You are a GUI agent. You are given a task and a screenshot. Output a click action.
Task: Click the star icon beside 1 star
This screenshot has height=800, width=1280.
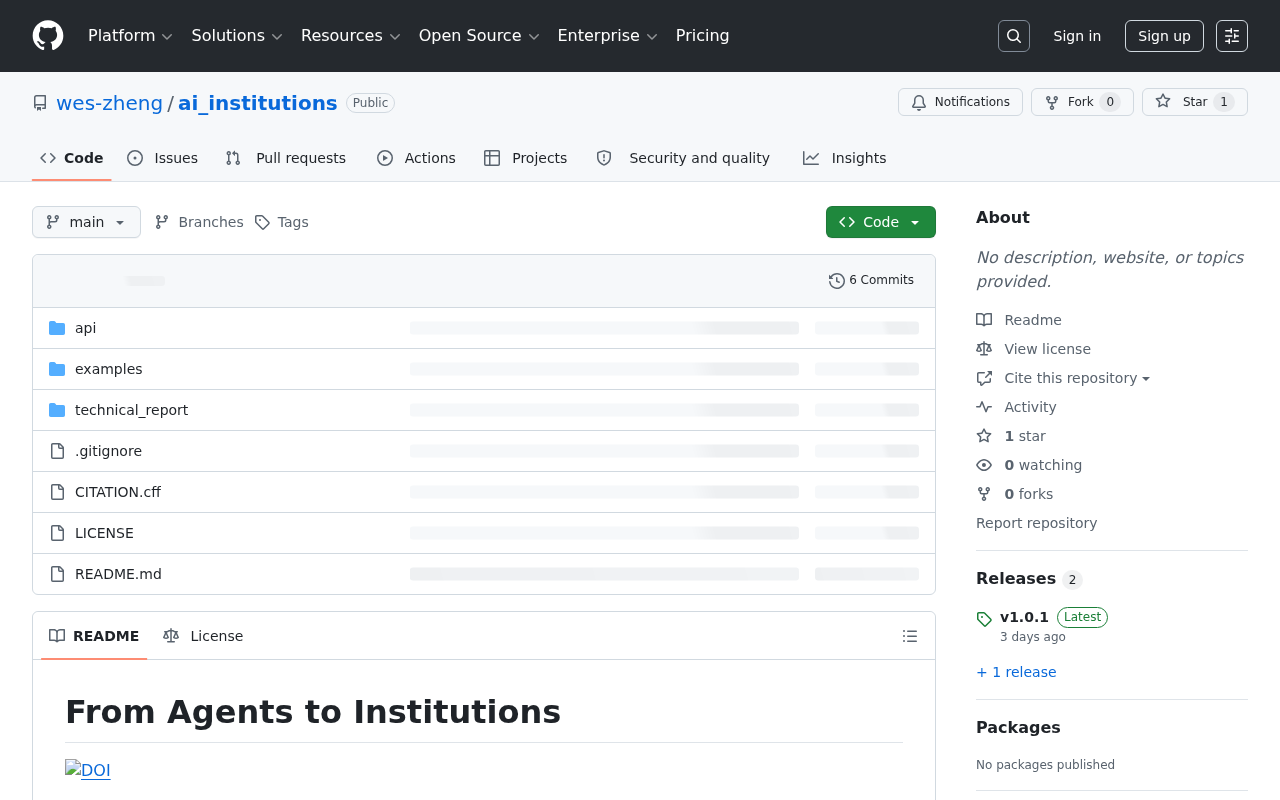click(984, 436)
